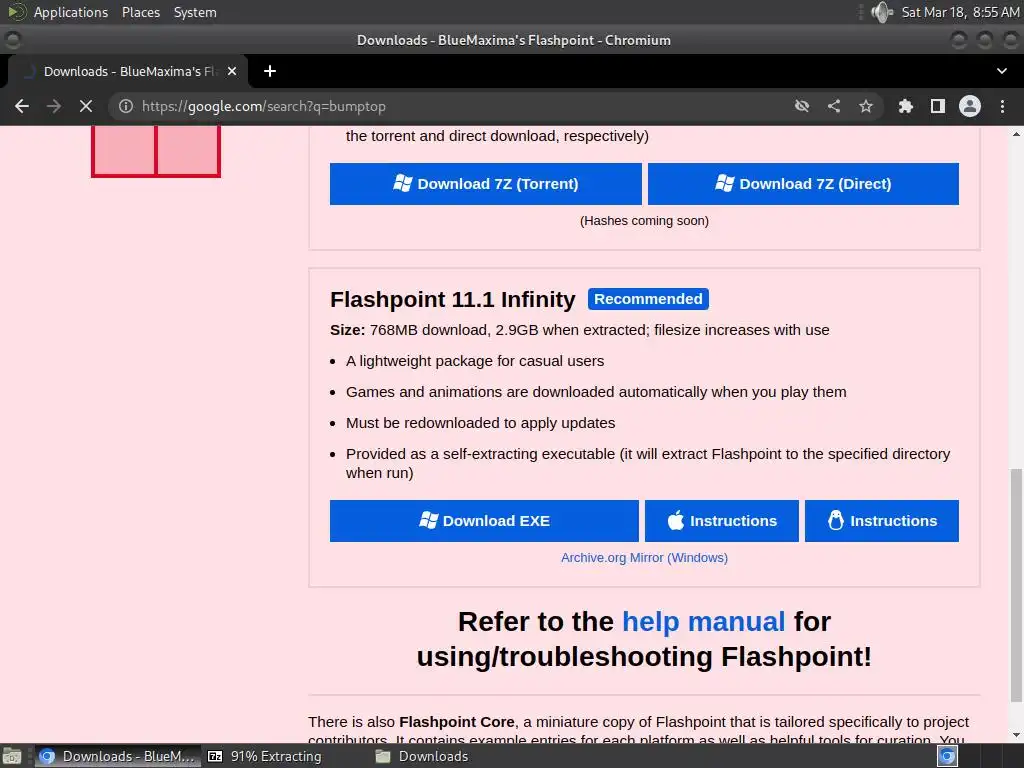This screenshot has width=1024, height=768.
Task: Click the workspace switcher icon at bottom right
Action: pos(948,756)
